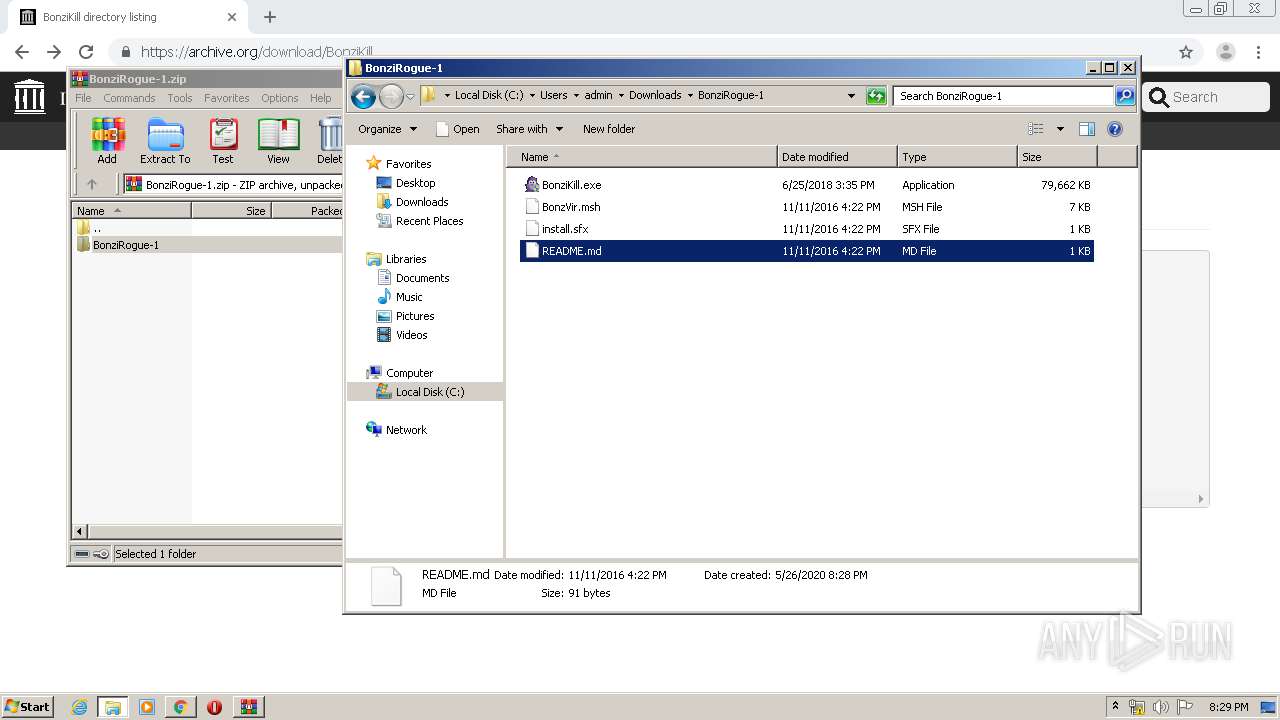1280x720 pixels.
Task: Open Internet Explorer from taskbar
Action: tap(79, 707)
